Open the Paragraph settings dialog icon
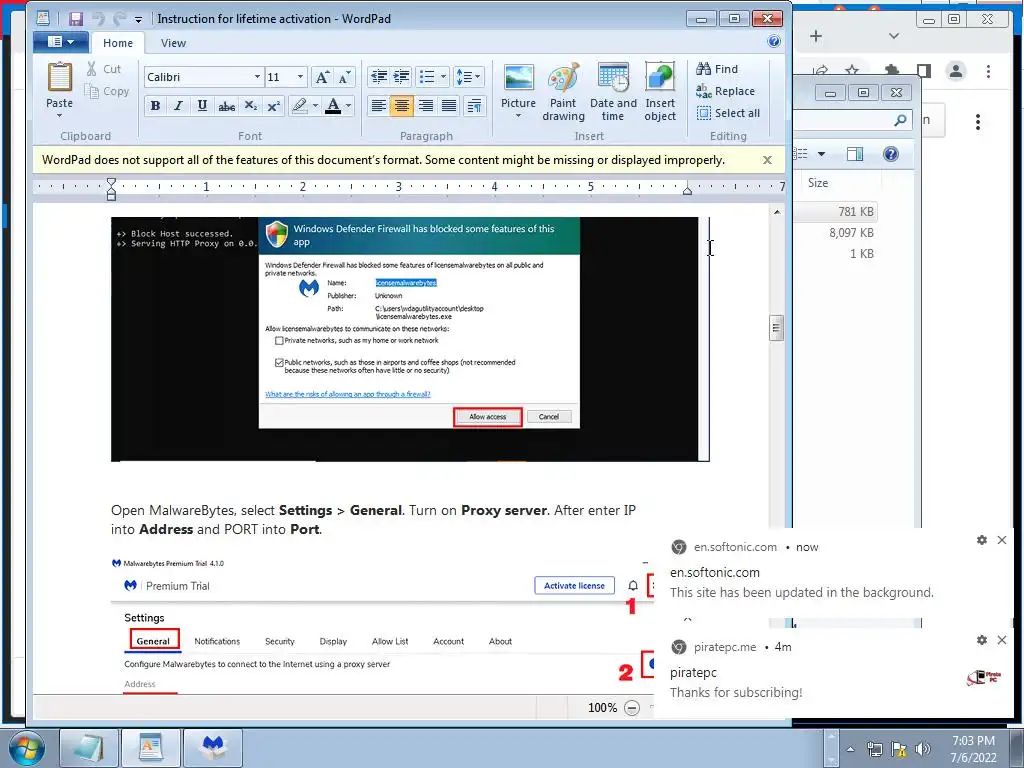This screenshot has width=1024, height=768. coord(475,106)
